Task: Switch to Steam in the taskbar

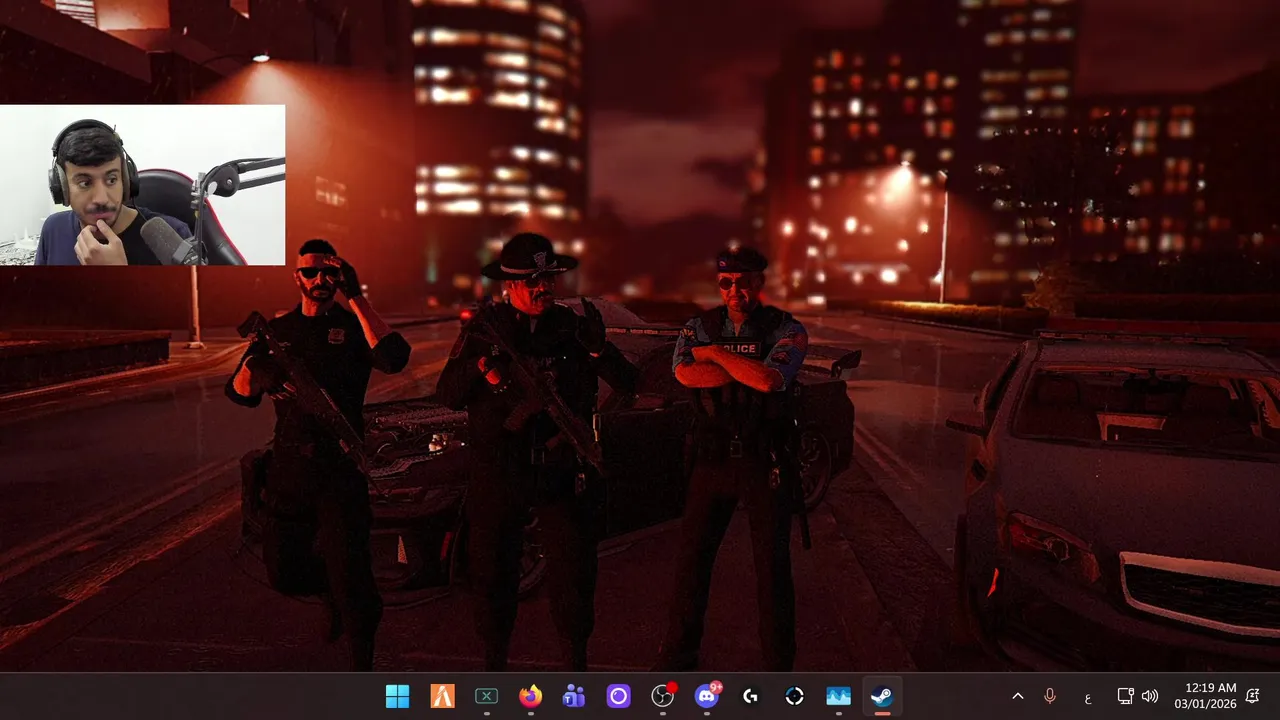Action: (x=882, y=696)
